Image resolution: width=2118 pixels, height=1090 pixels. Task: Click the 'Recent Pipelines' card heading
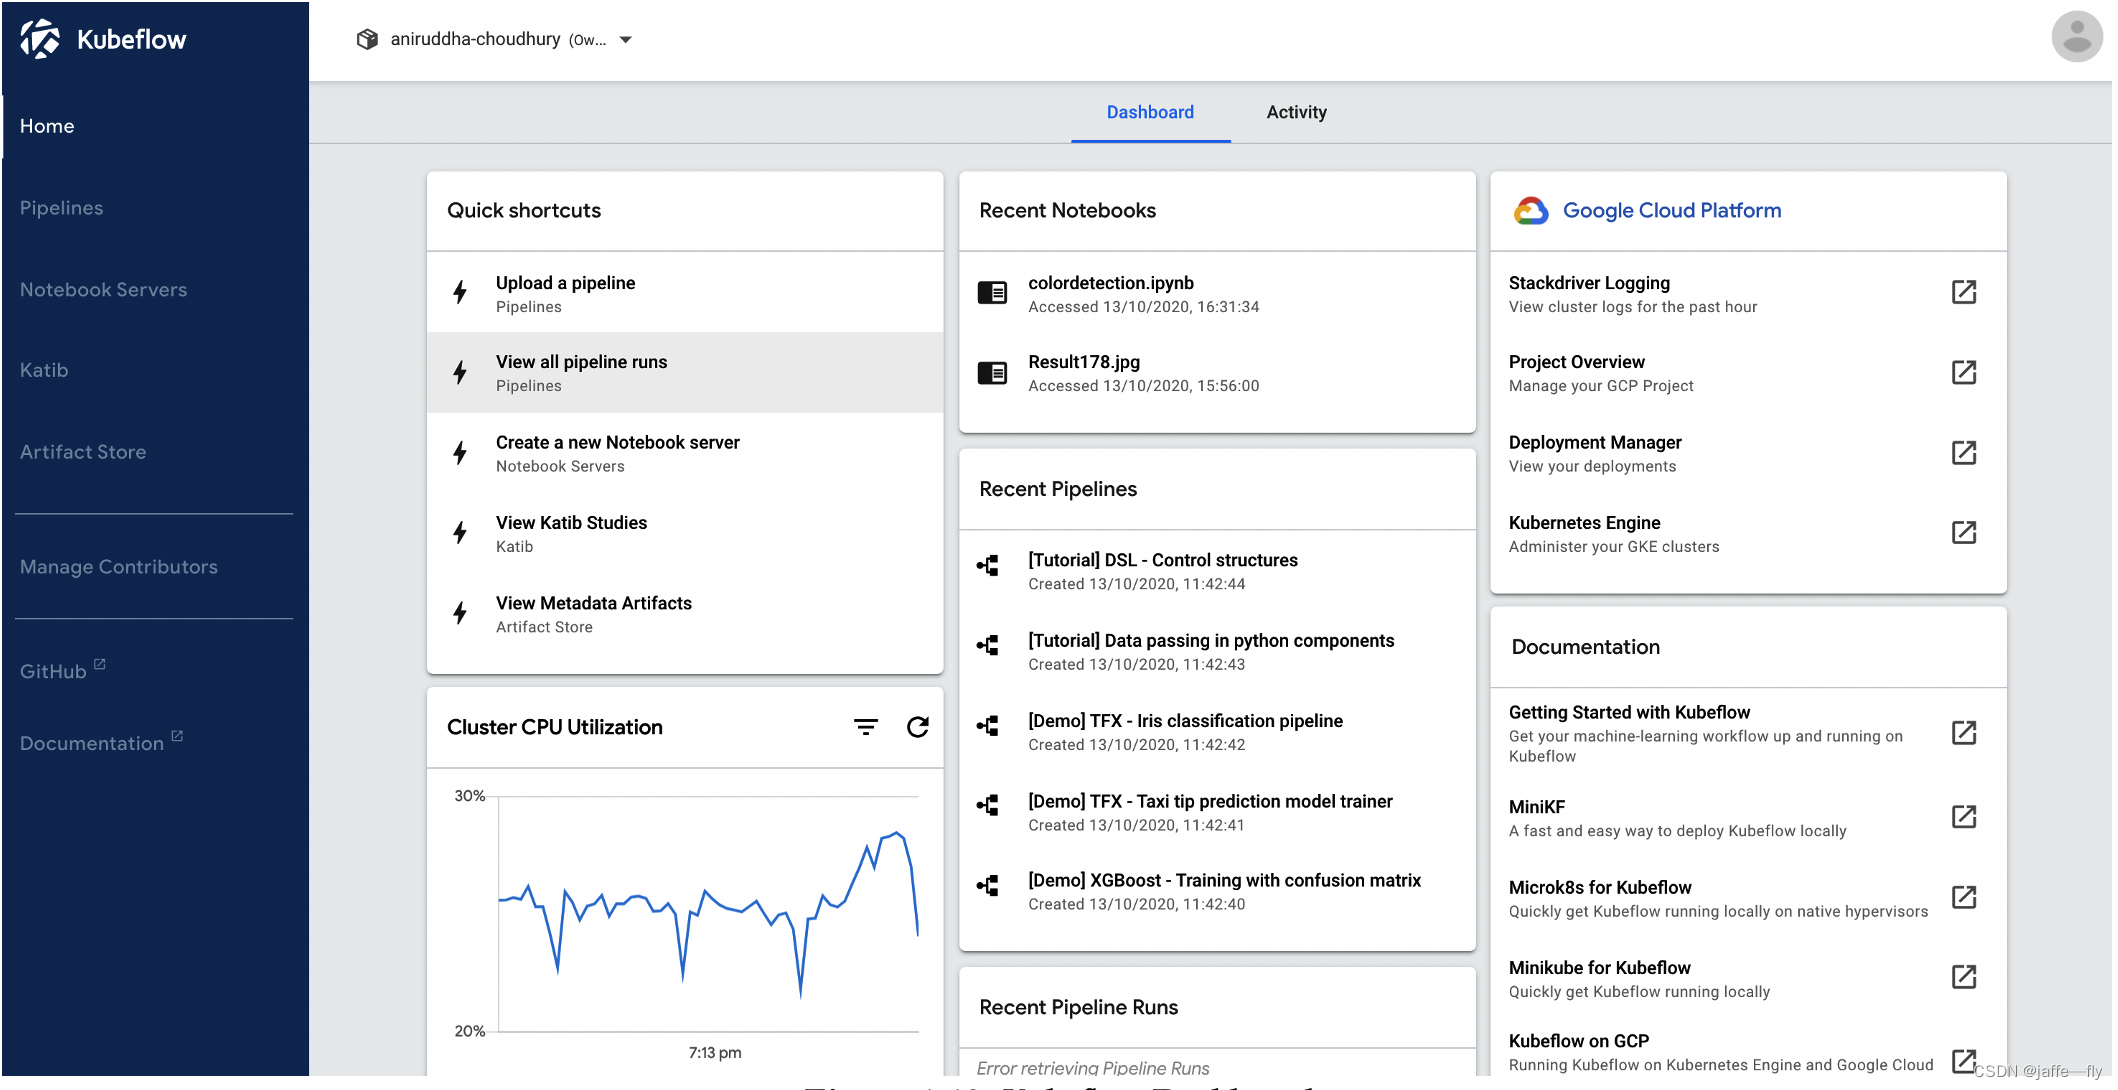coord(1058,489)
